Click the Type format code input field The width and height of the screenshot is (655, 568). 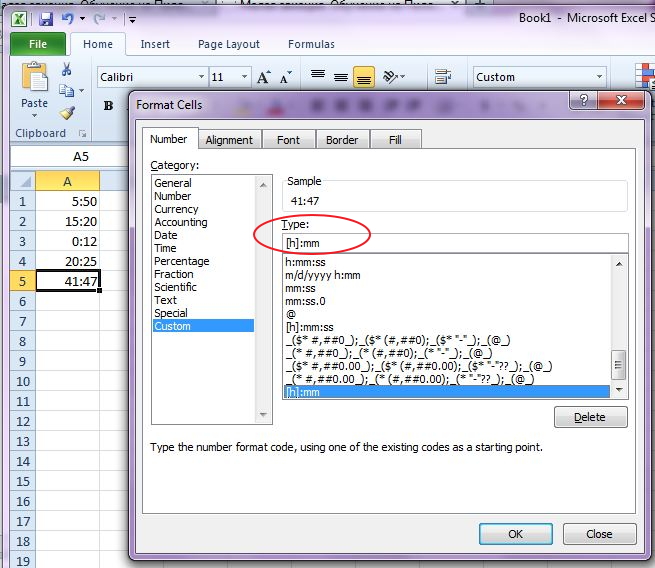[x=455, y=242]
